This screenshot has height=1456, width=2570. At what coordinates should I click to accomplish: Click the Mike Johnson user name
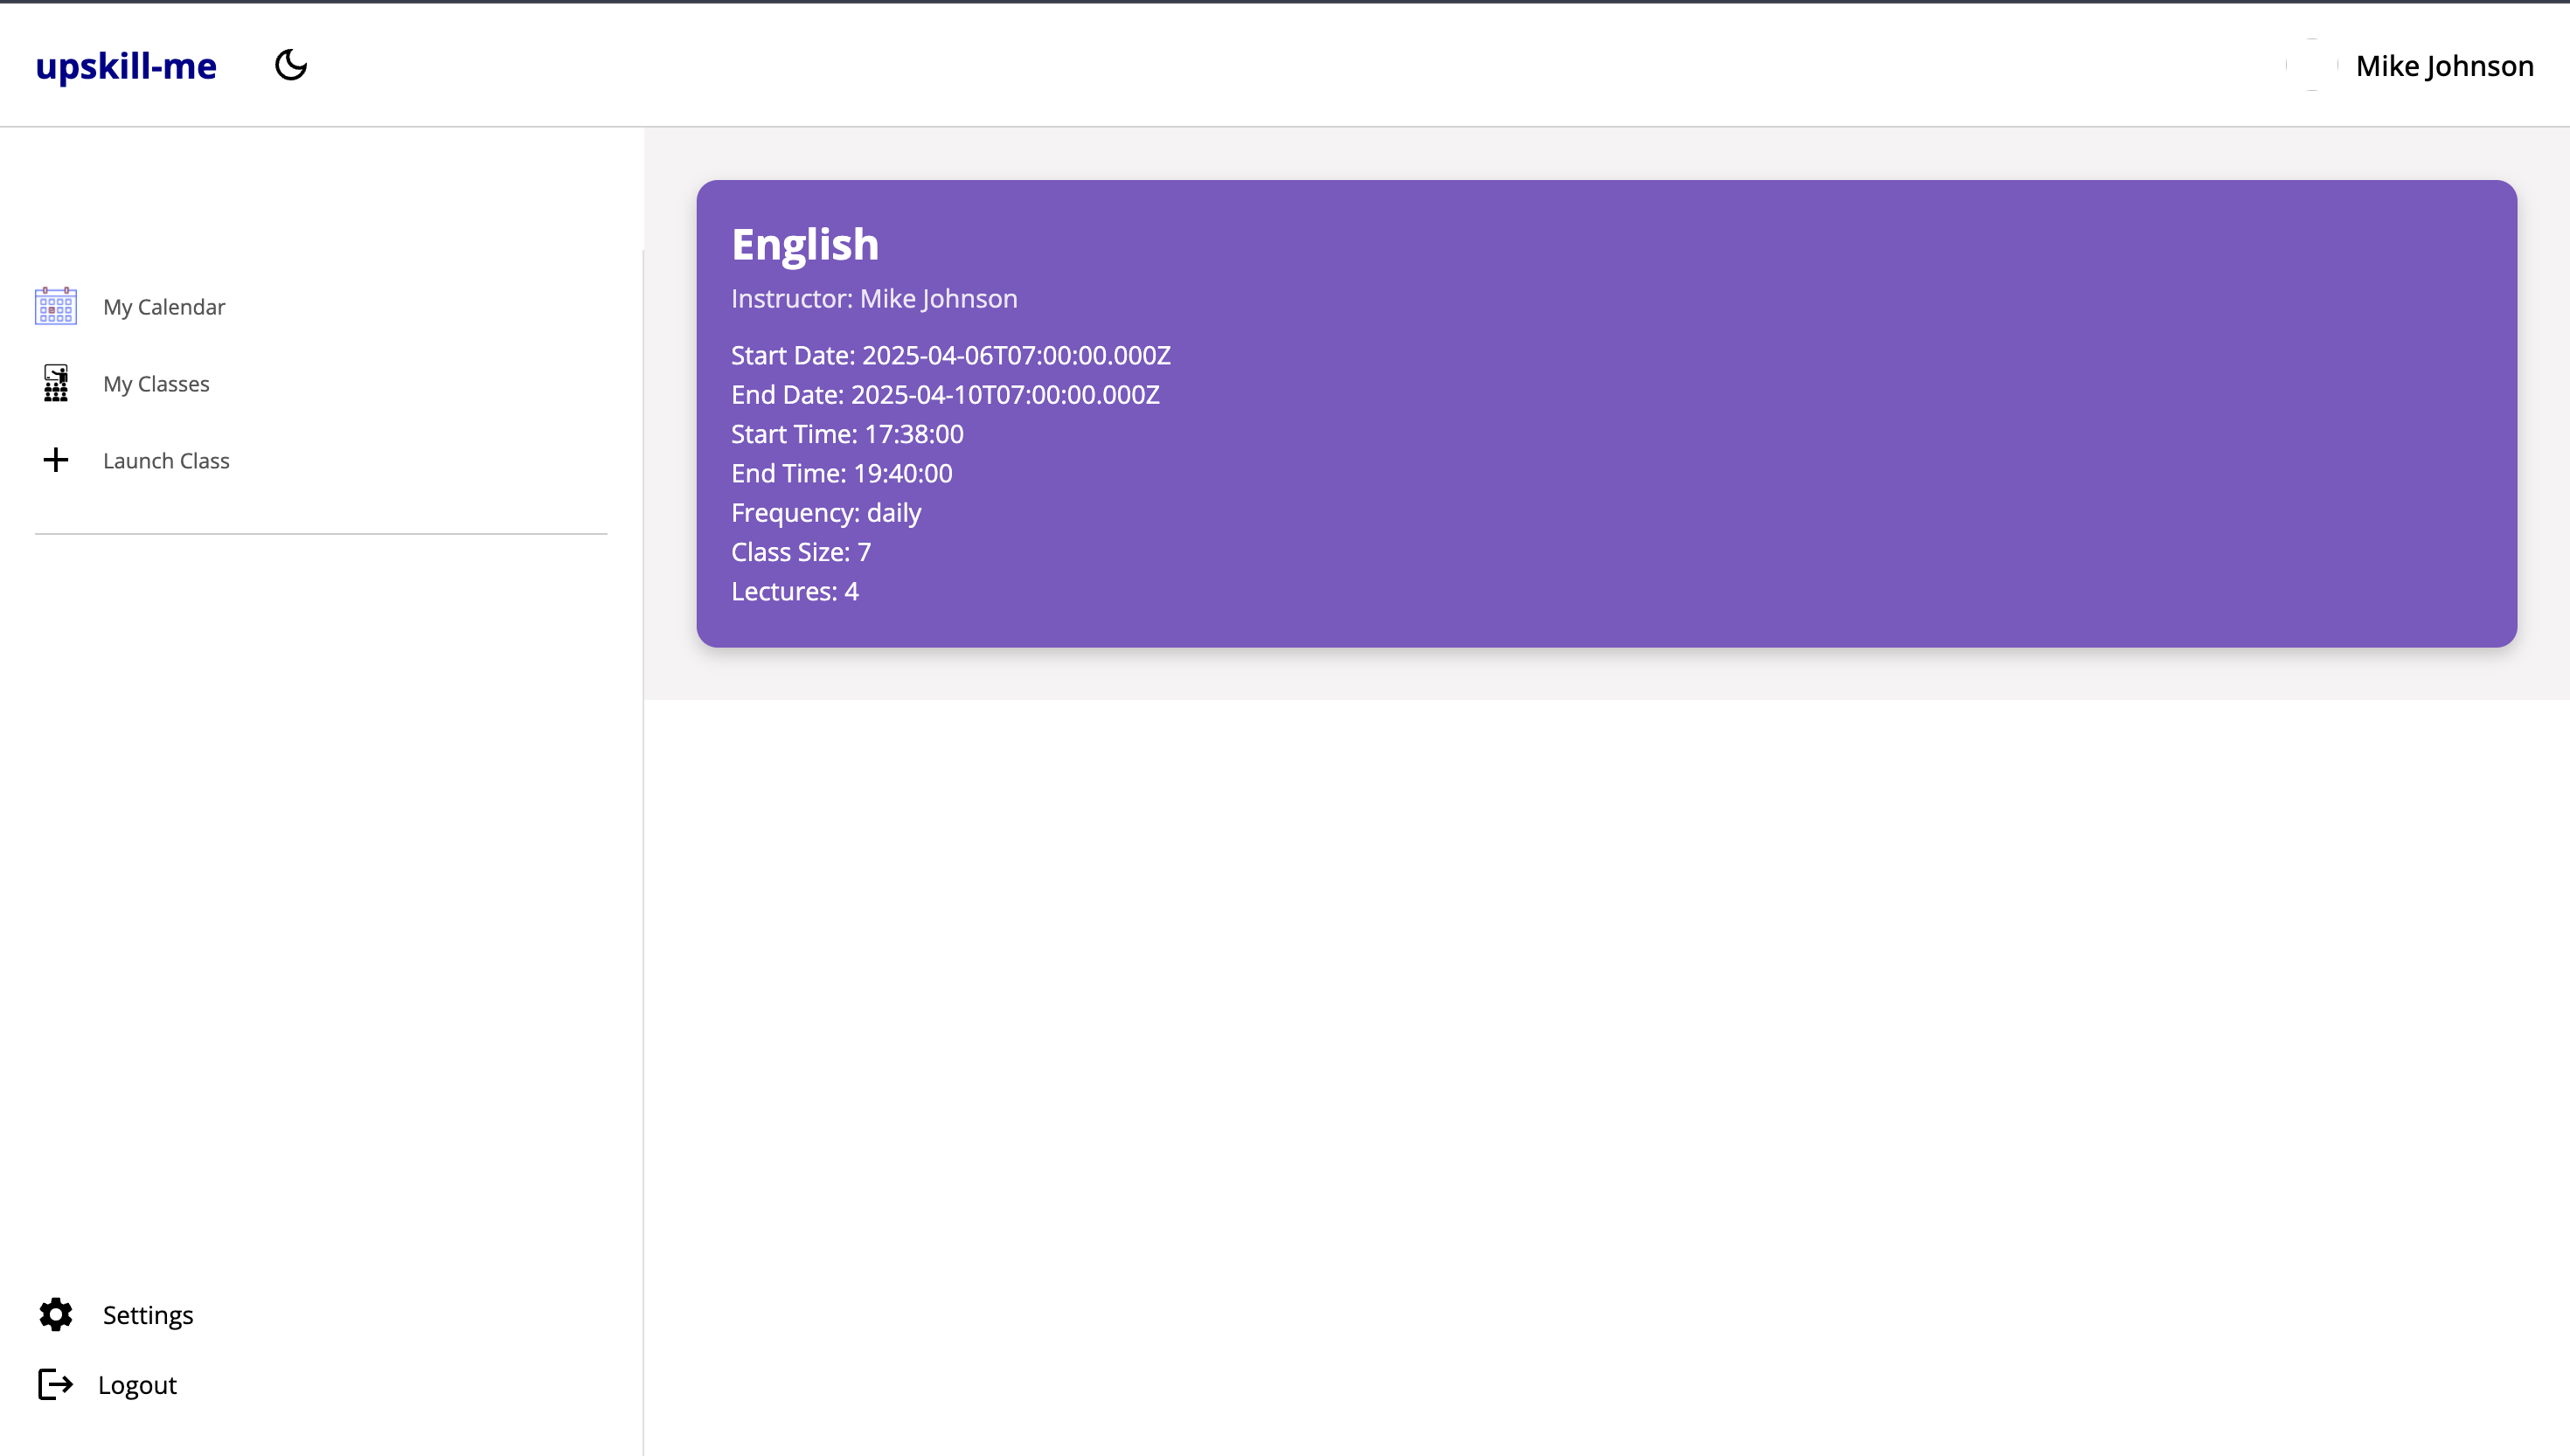coord(2444,66)
